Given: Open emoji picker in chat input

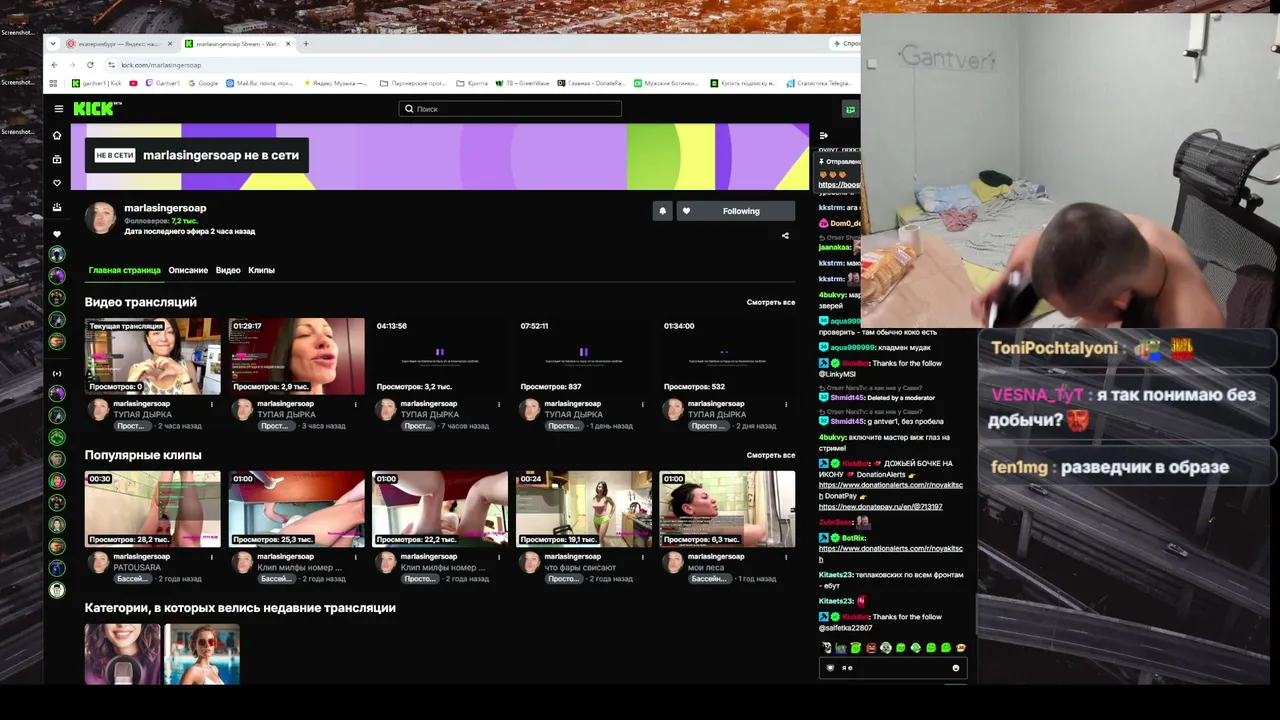Looking at the screenshot, I should [x=956, y=668].
